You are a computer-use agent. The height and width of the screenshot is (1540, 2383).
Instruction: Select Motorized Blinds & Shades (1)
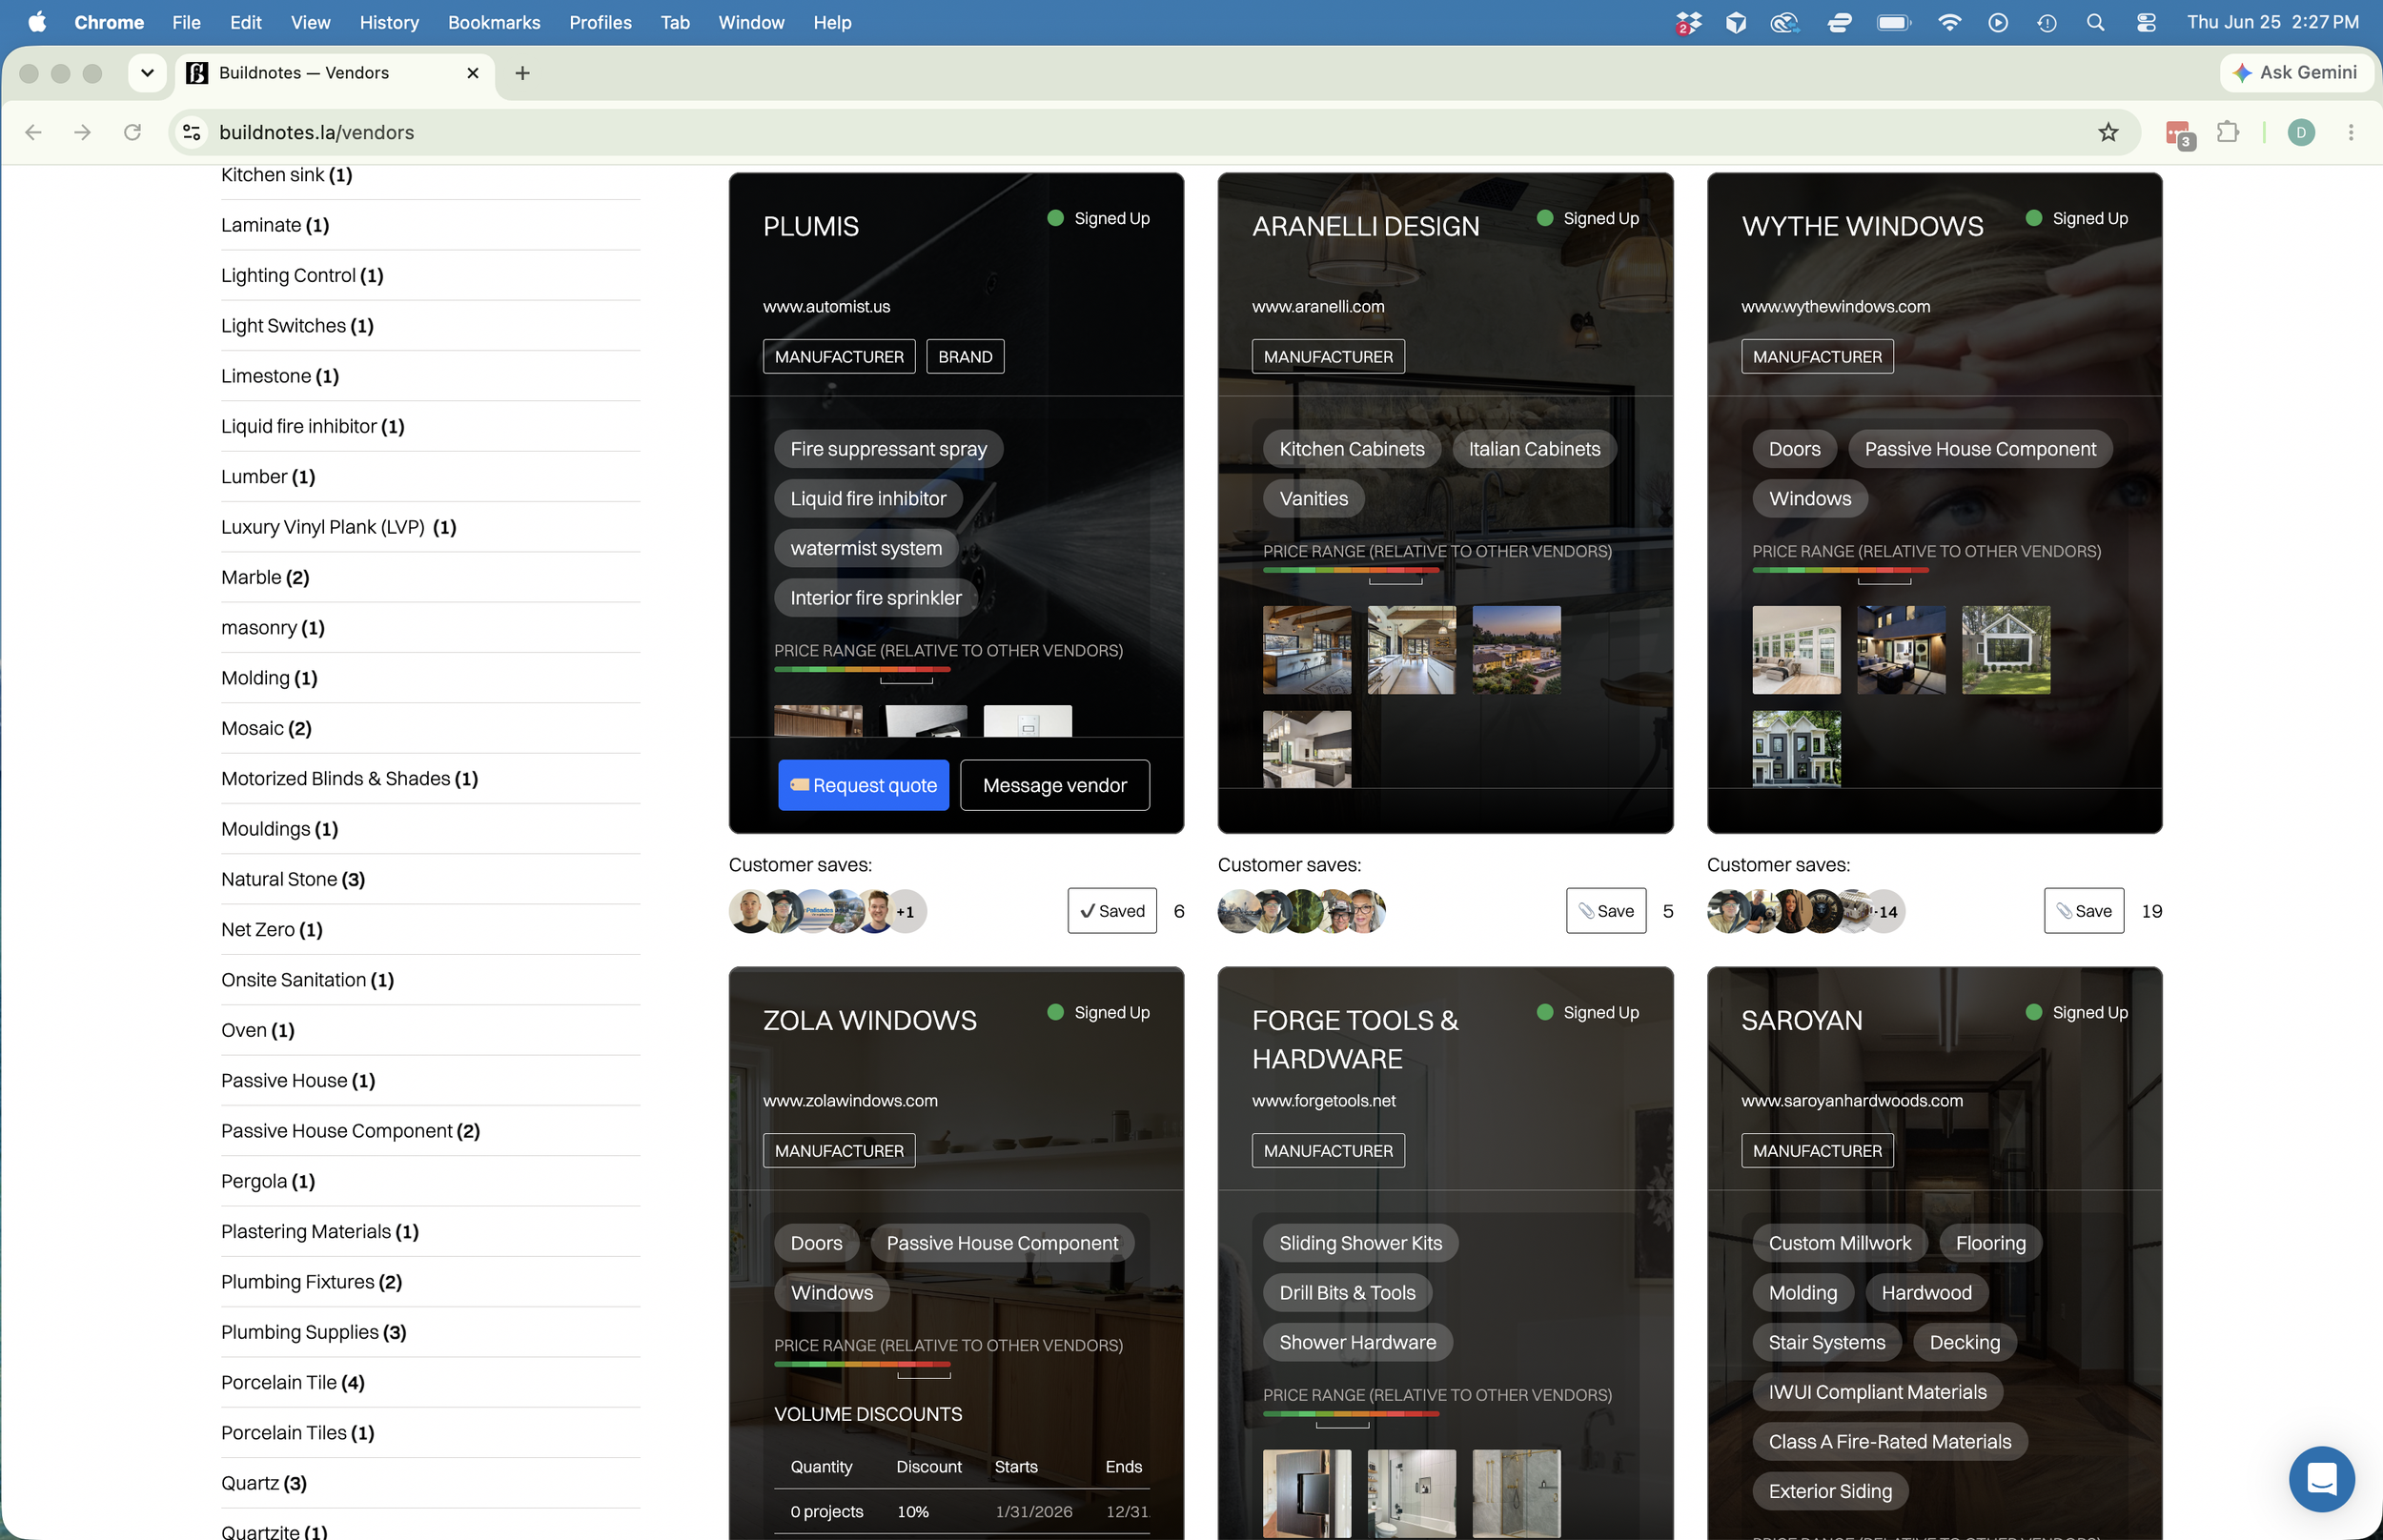[x=349, y=778]
